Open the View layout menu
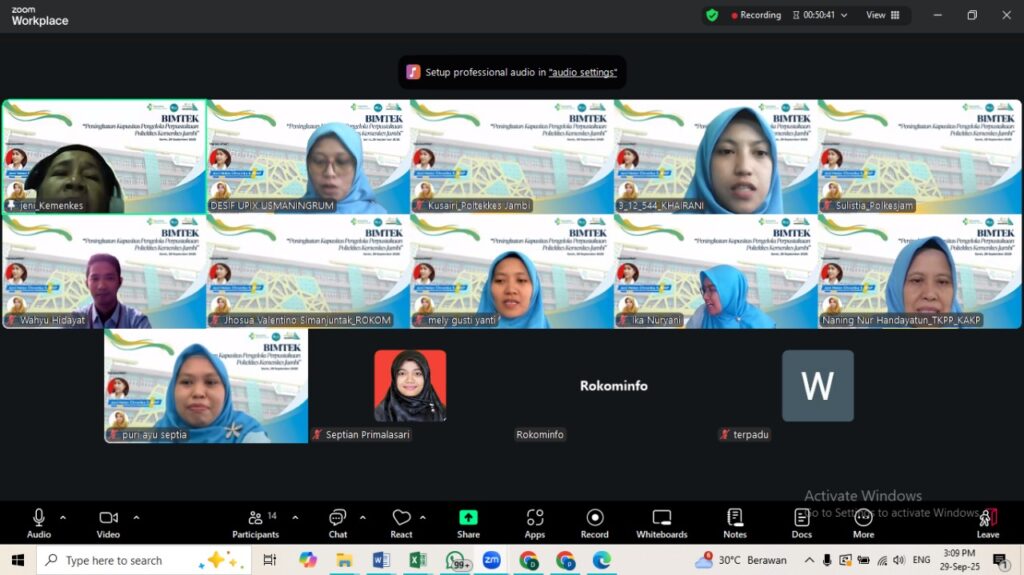This screenshot has height=575, width=1024. click(882, 15)
